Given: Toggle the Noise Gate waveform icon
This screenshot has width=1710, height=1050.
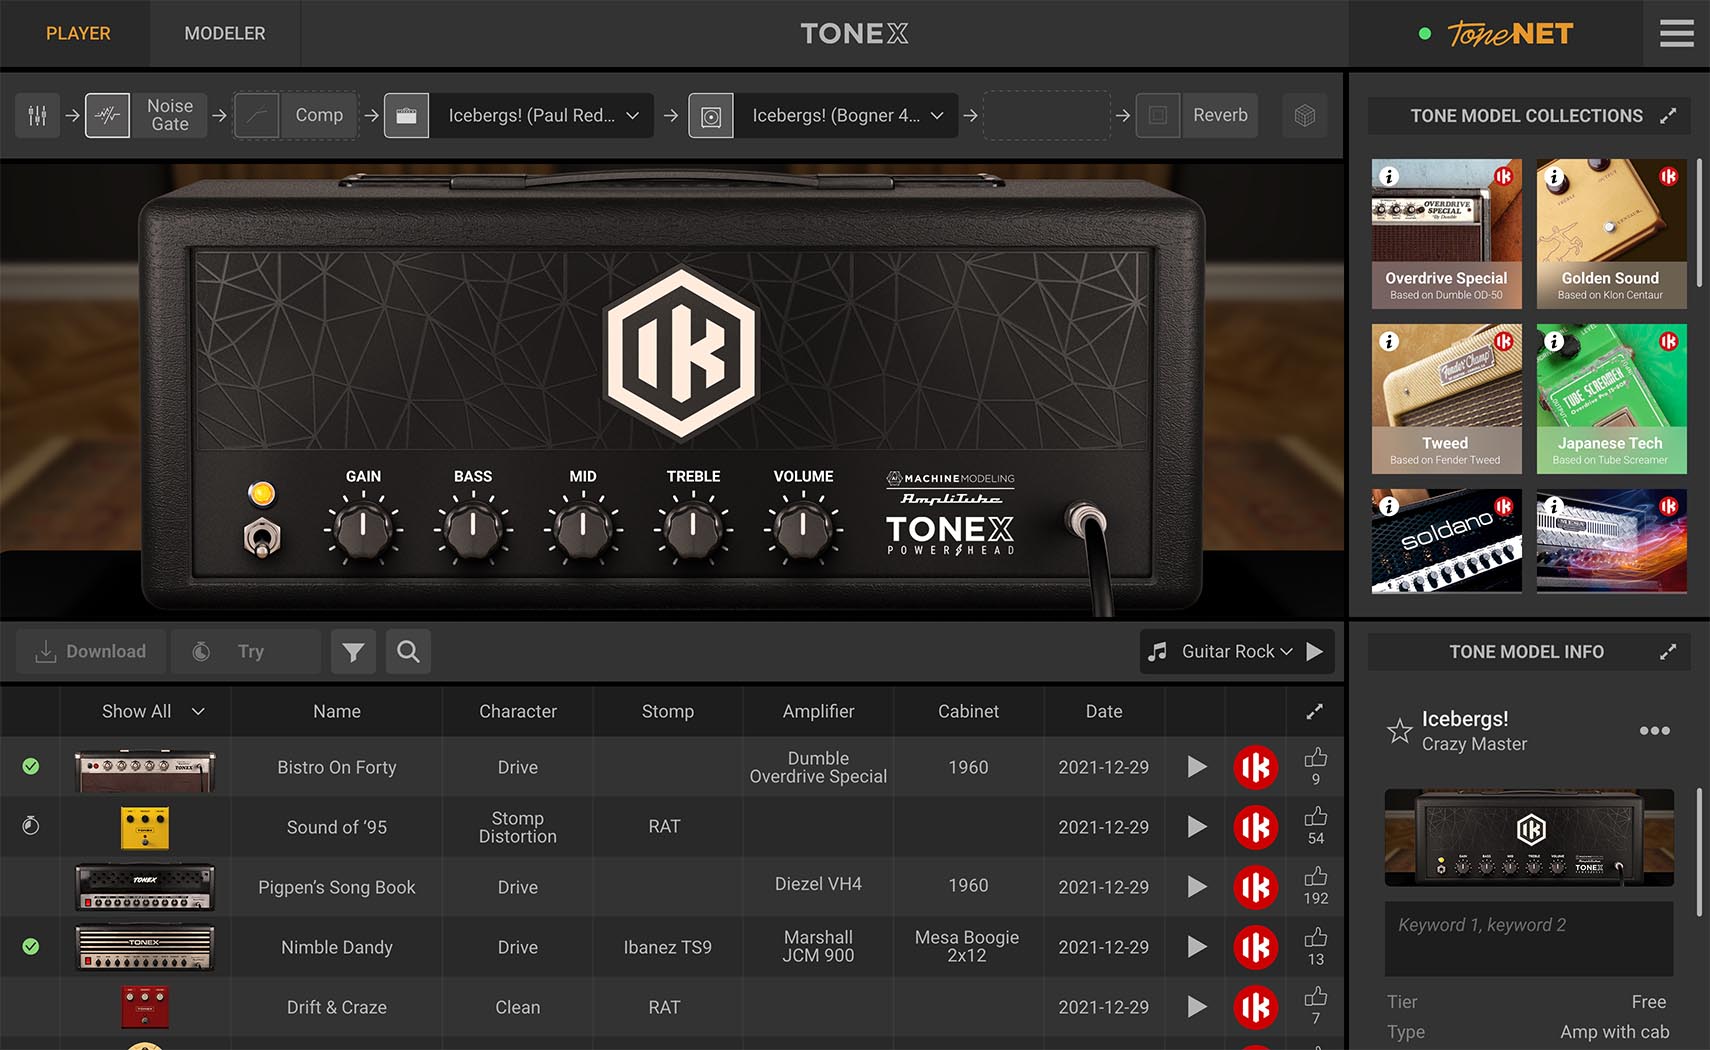Looking at the screenshot, I should pos(107,116).
